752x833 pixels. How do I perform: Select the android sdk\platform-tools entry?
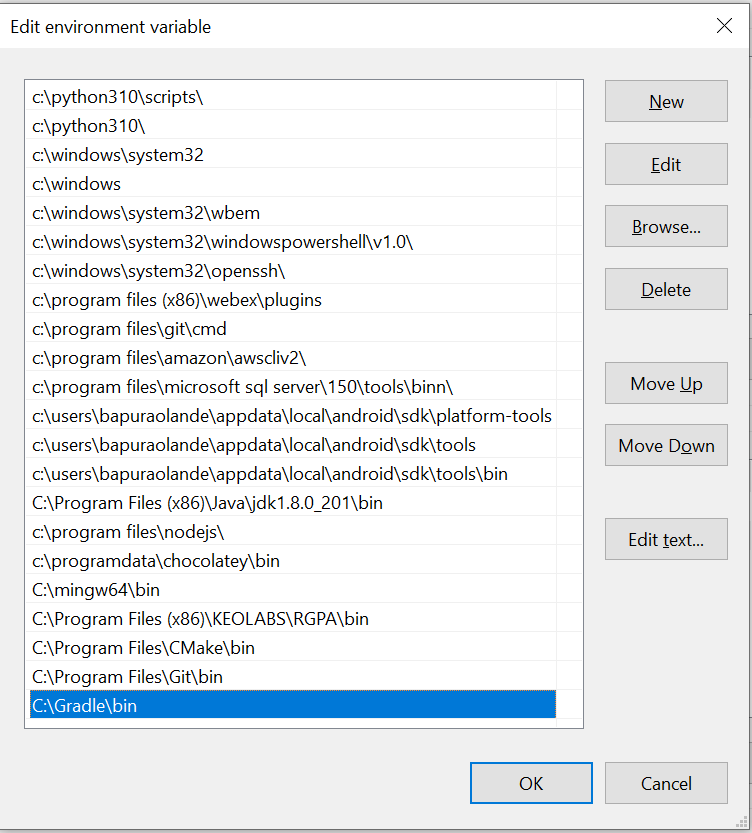click(293, 416)
